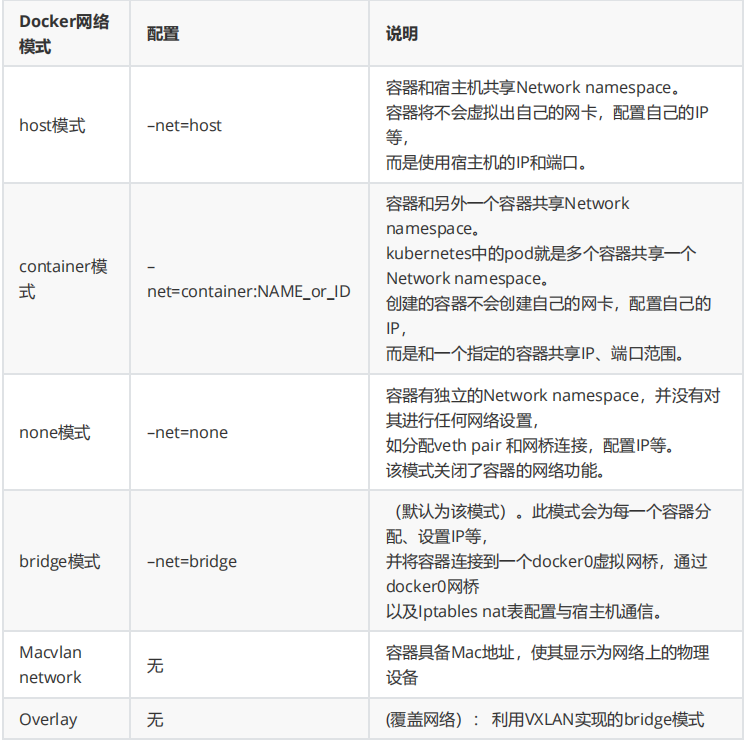
Task: Click the description starting '容器和另外一个容器共享Network'
Action: pos(548,279)
